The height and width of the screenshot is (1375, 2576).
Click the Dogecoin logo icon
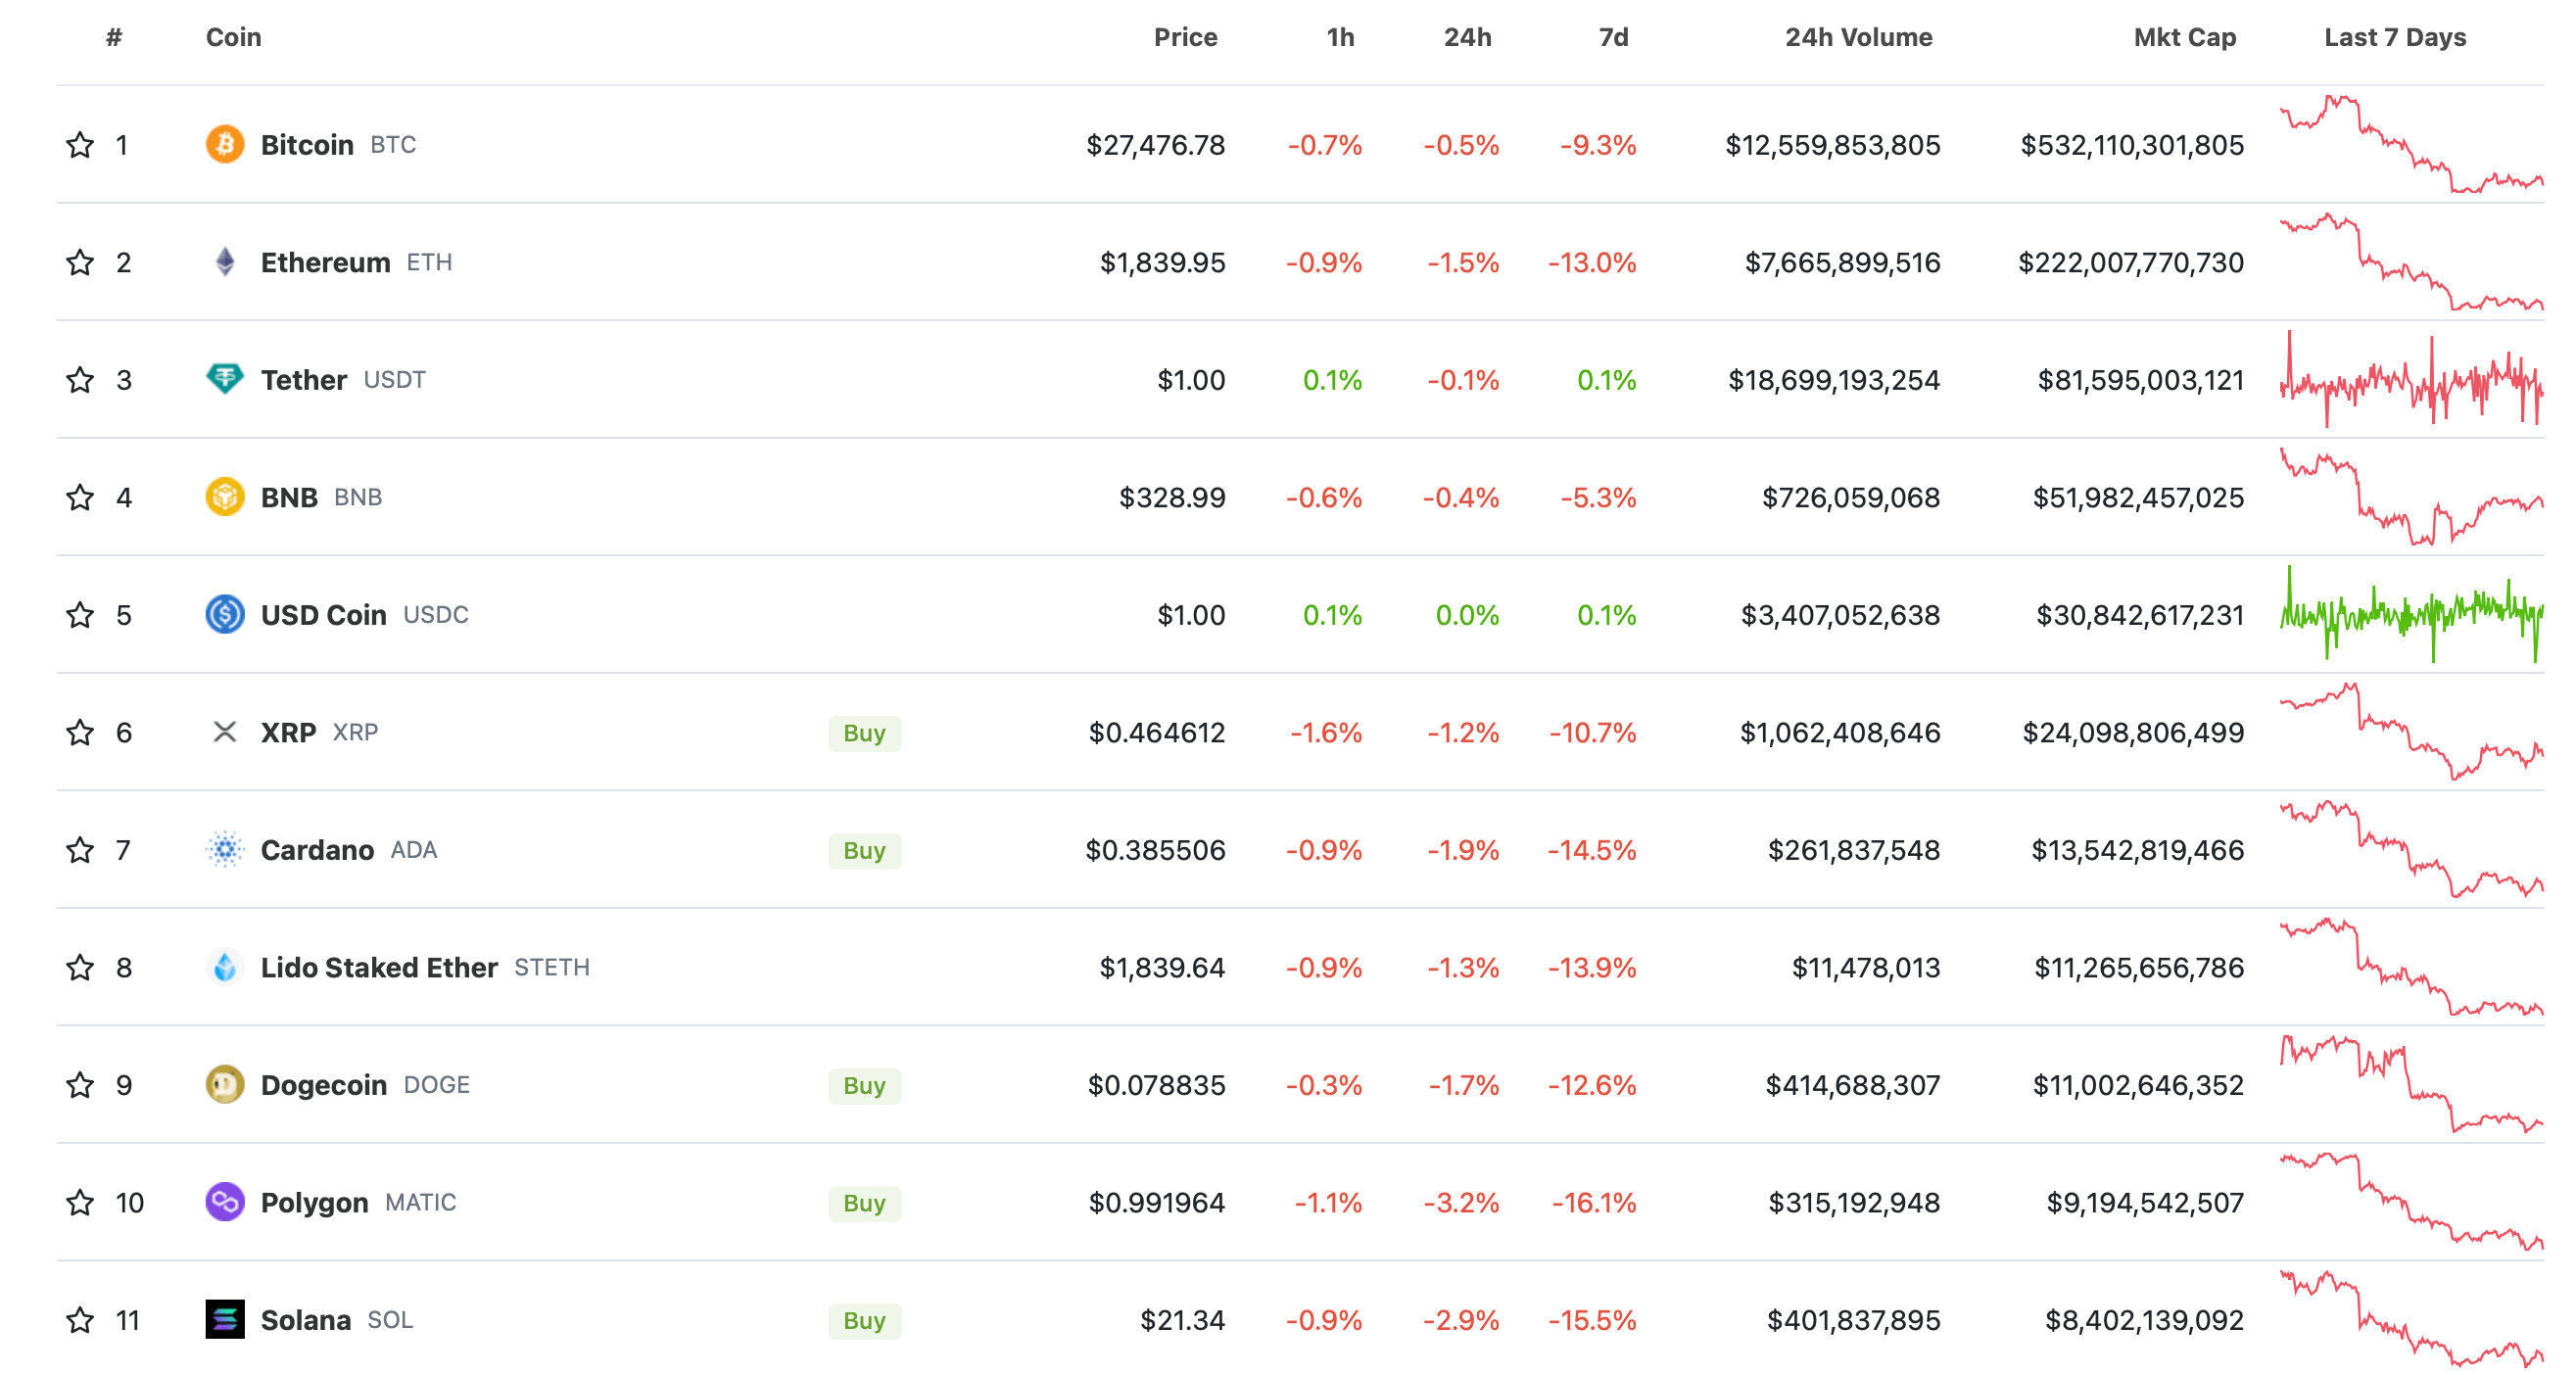point(225,1084)
